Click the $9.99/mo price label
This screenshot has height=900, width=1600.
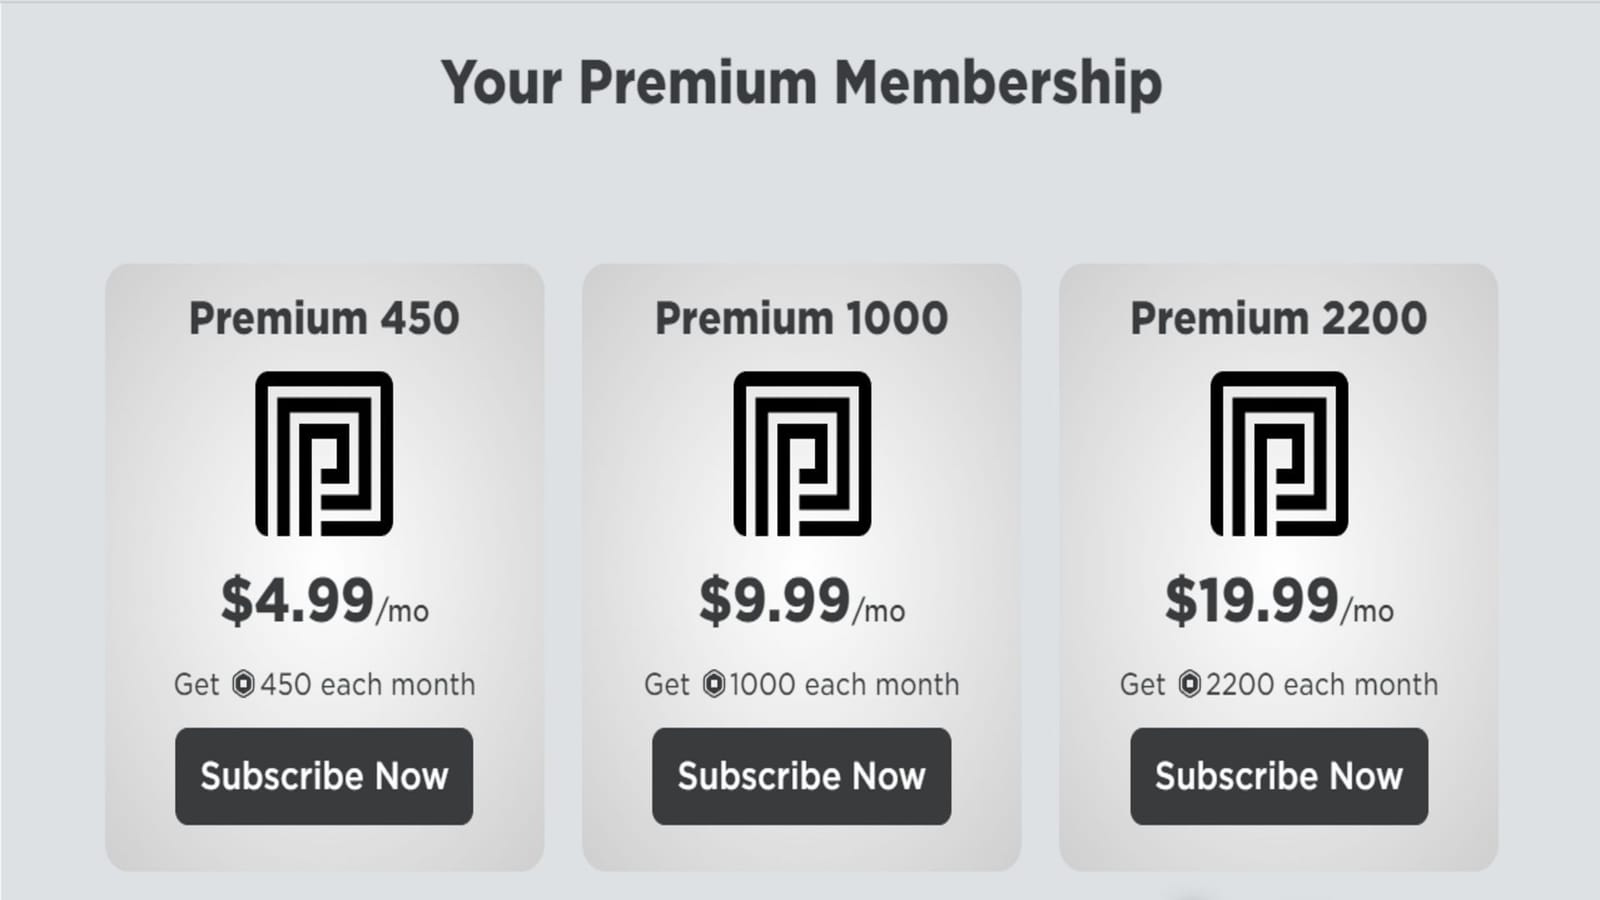[x=800, y=602]
